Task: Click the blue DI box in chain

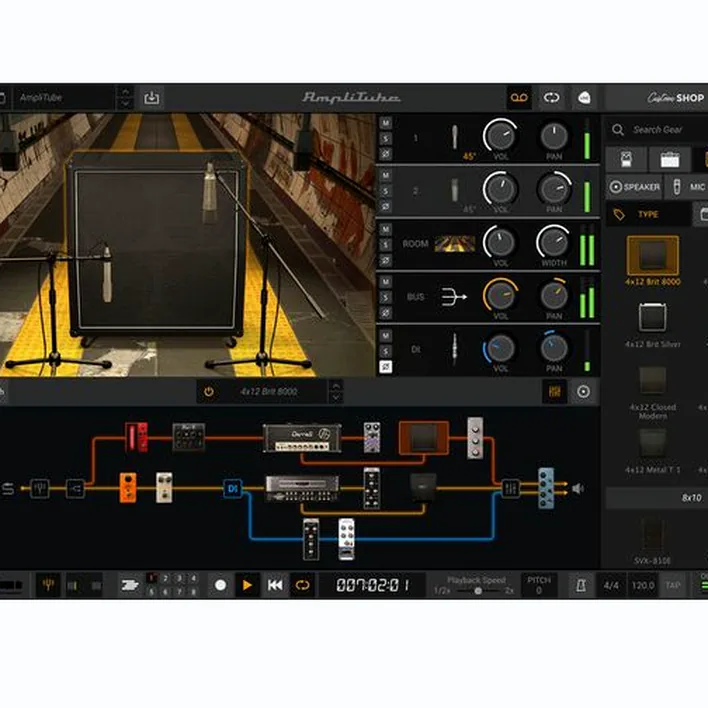Action: [x=233, y=489]
